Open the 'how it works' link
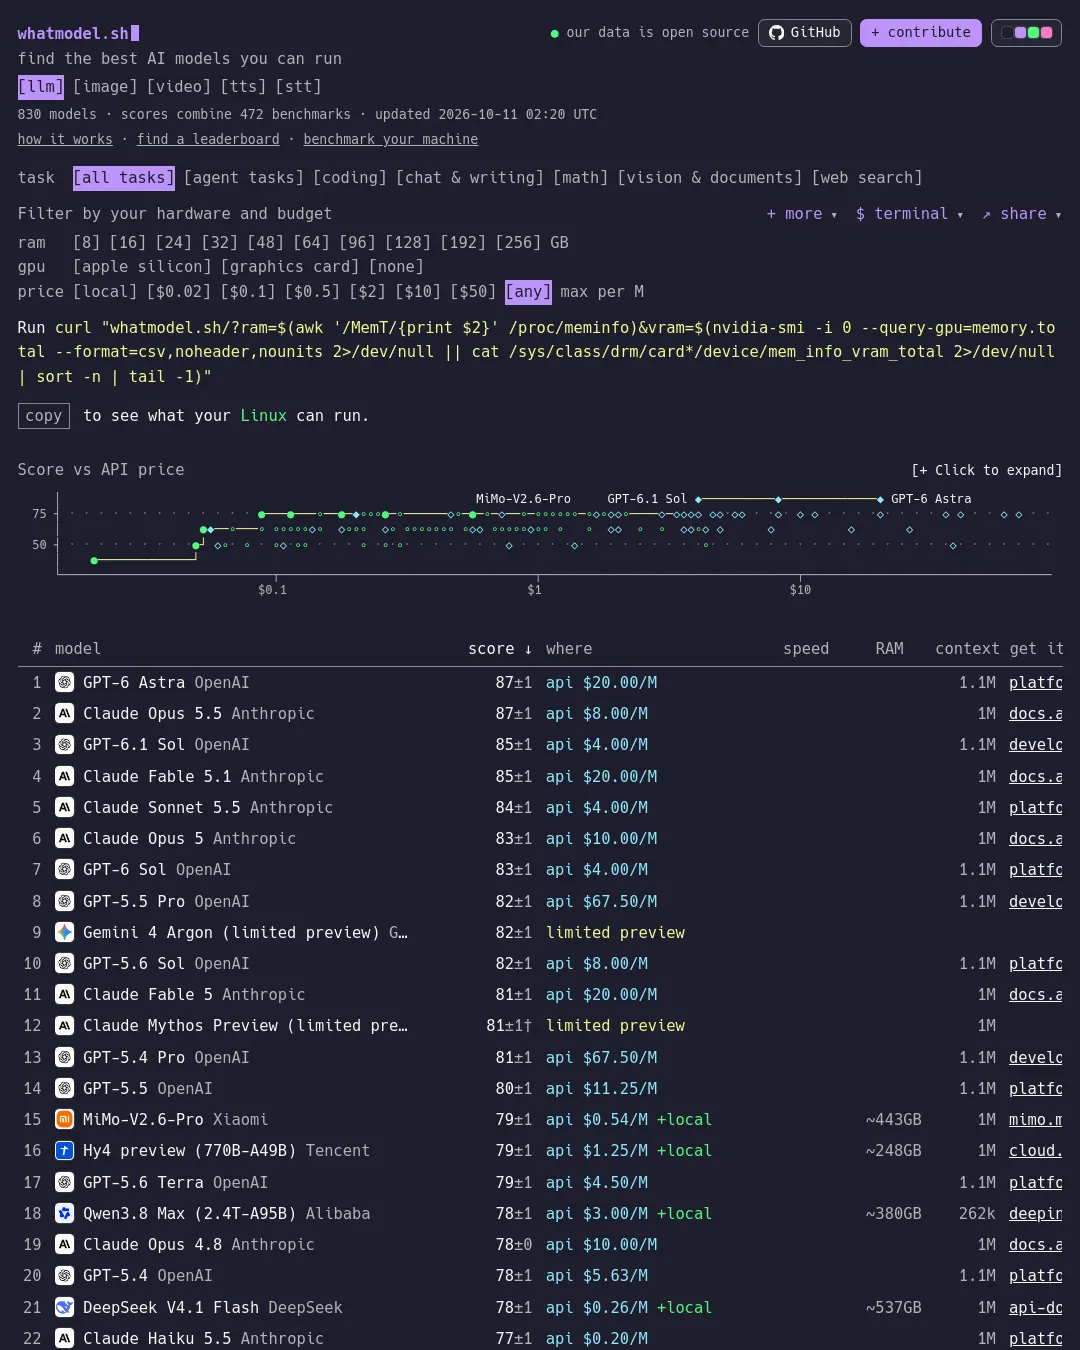The width and height of the screenshot is (1080, 1350). coord(65,140)
